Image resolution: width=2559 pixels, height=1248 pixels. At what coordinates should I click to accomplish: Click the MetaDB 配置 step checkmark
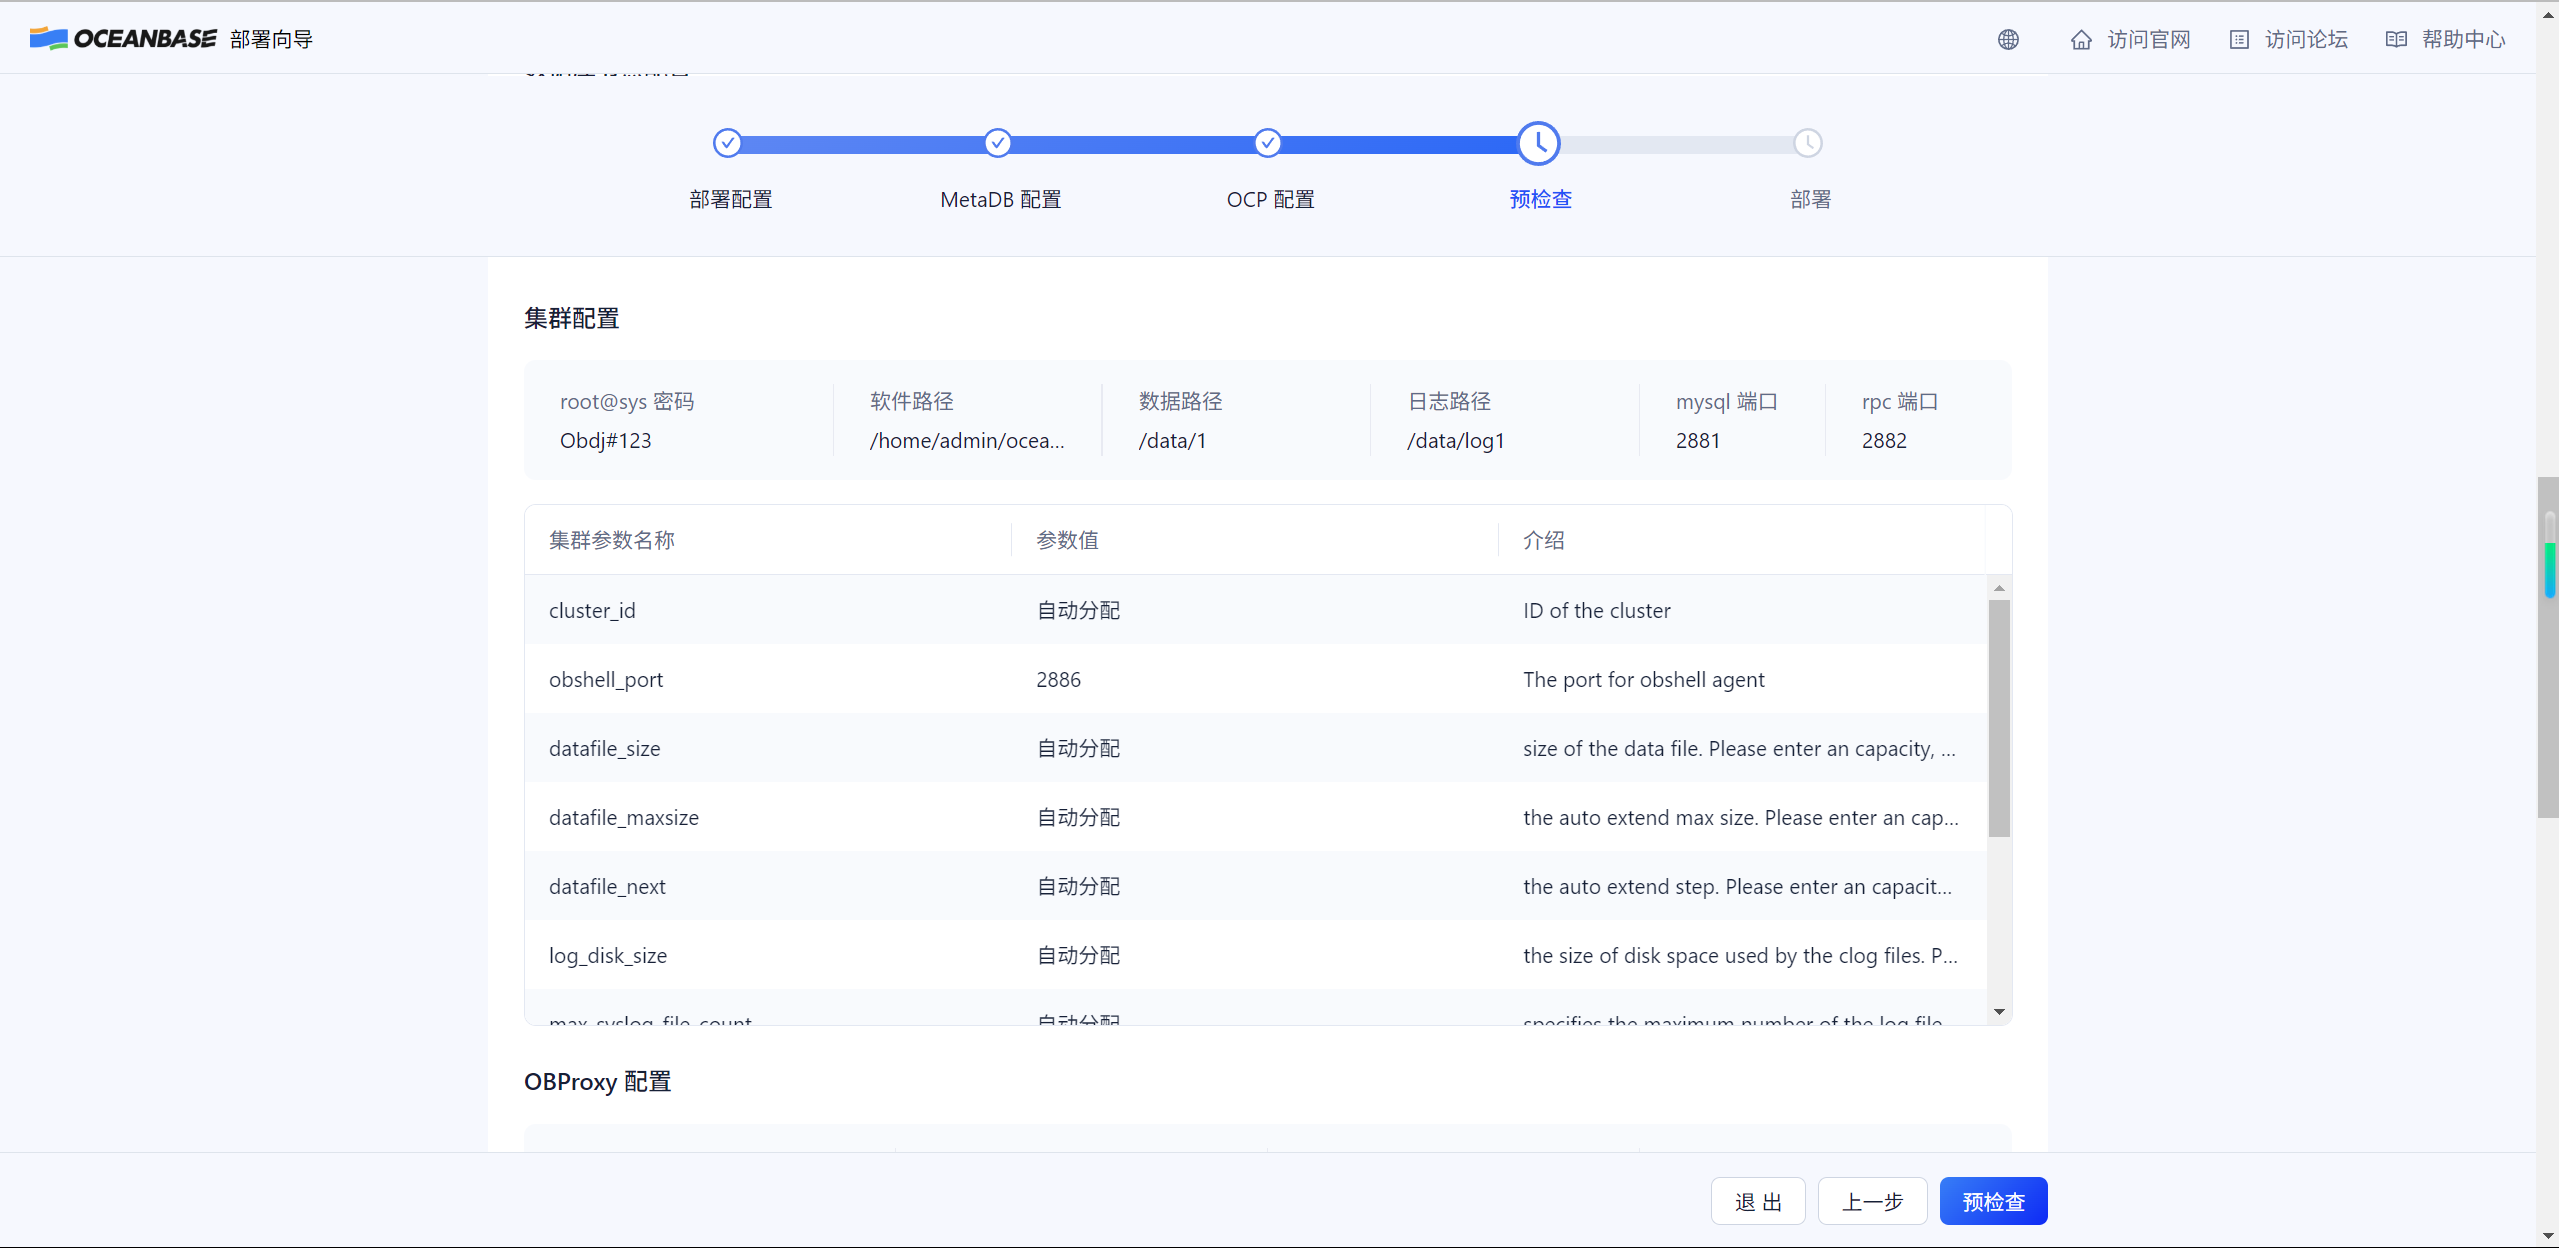(x=998, y=143)
